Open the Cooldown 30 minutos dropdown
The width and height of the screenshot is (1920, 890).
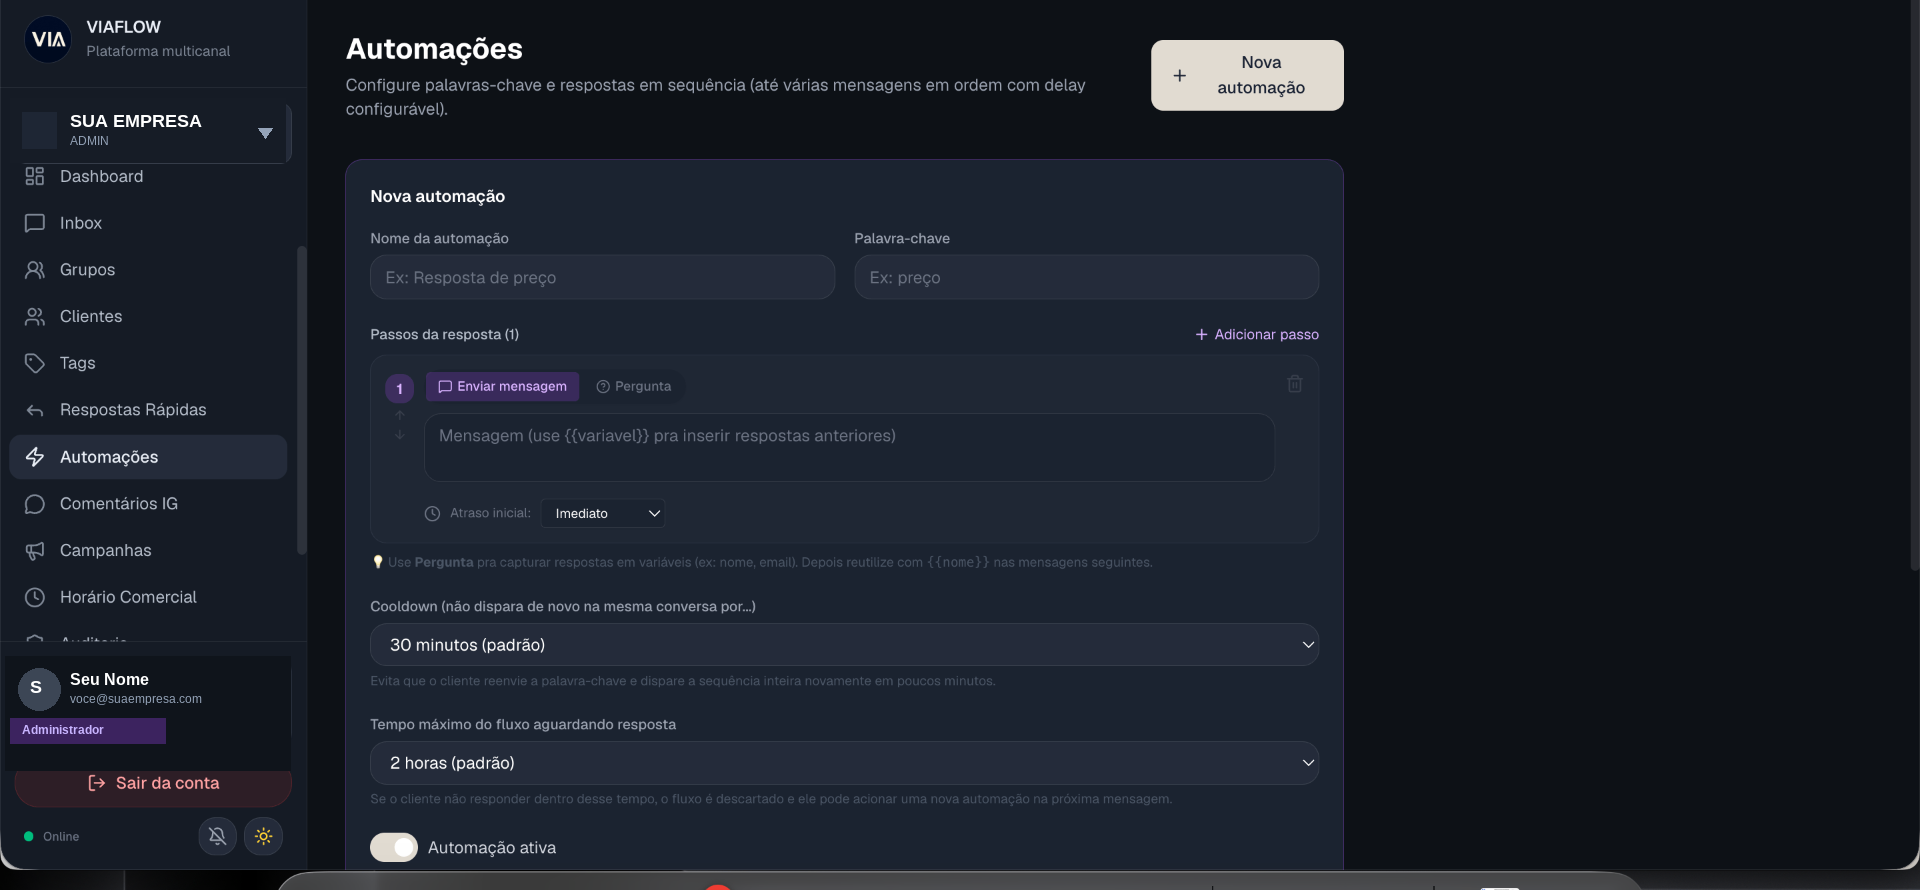pyautogui.click(x=844, y=645)
